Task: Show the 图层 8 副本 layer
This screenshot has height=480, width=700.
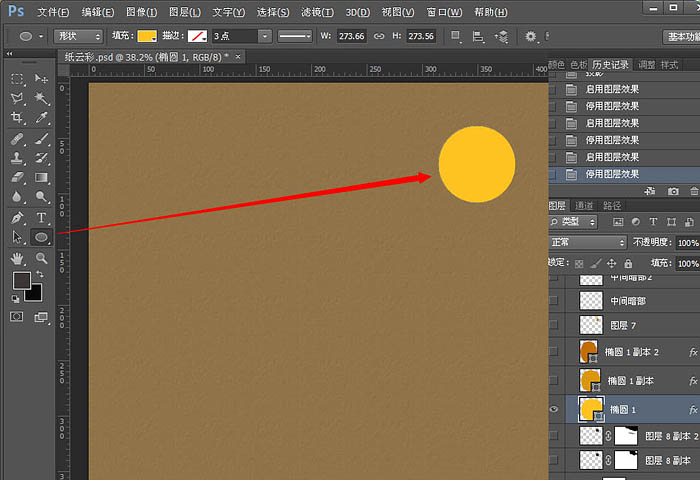Action: click(554, 459)
